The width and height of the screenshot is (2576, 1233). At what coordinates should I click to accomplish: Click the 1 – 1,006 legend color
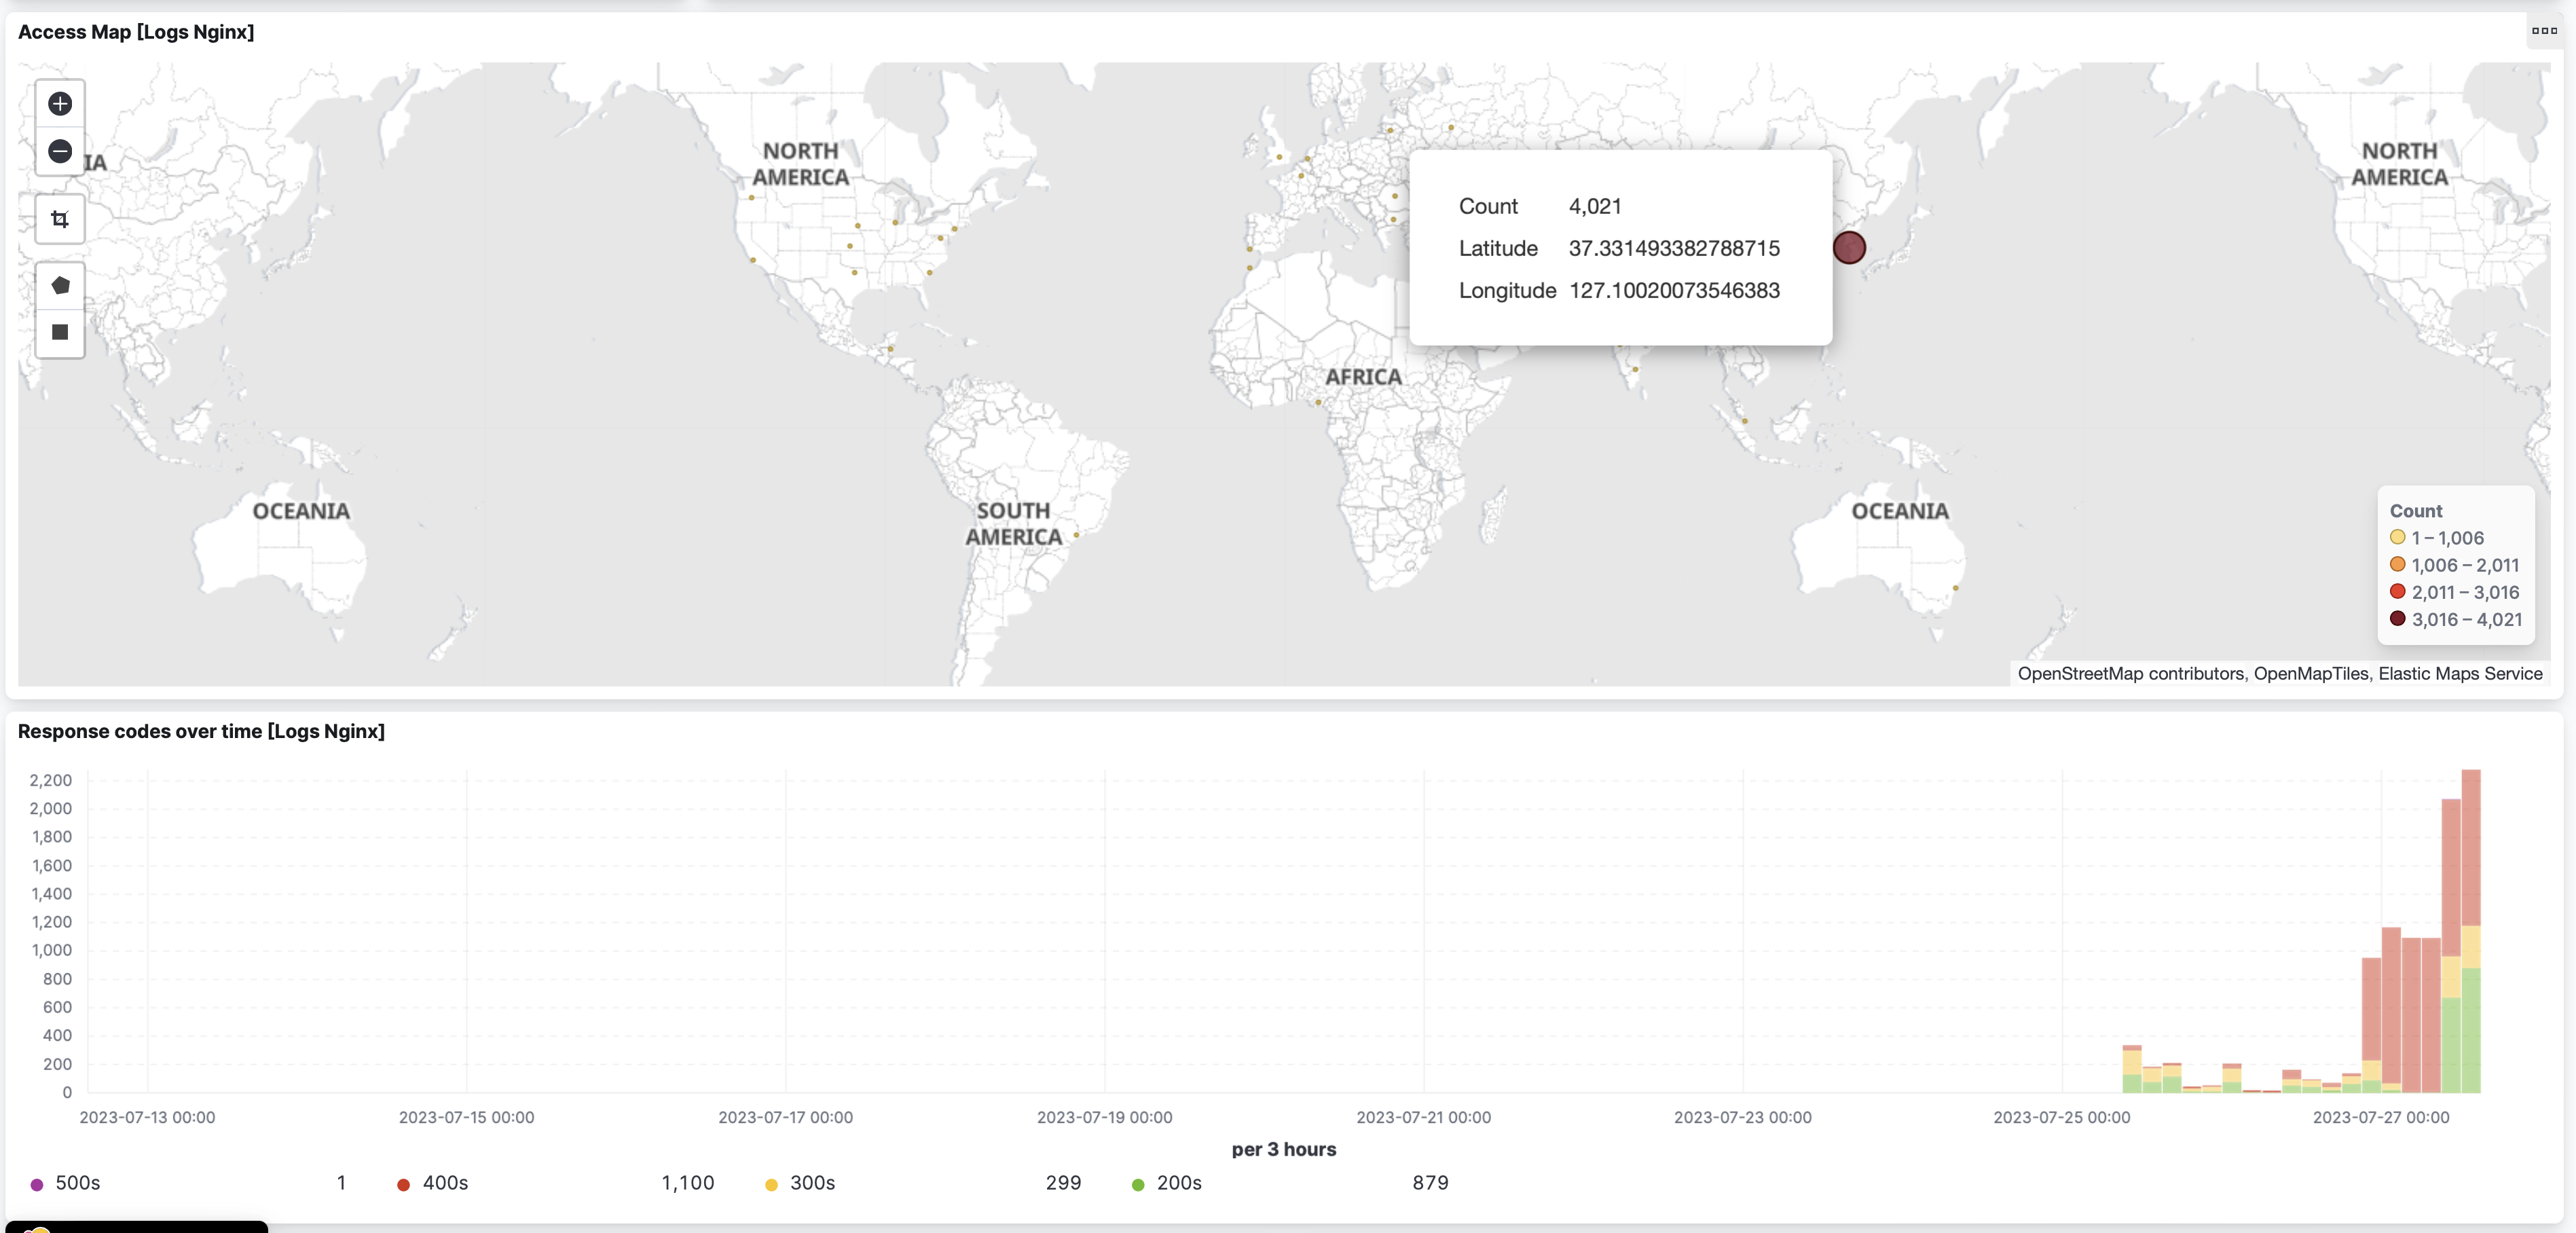coord(2398,538)
